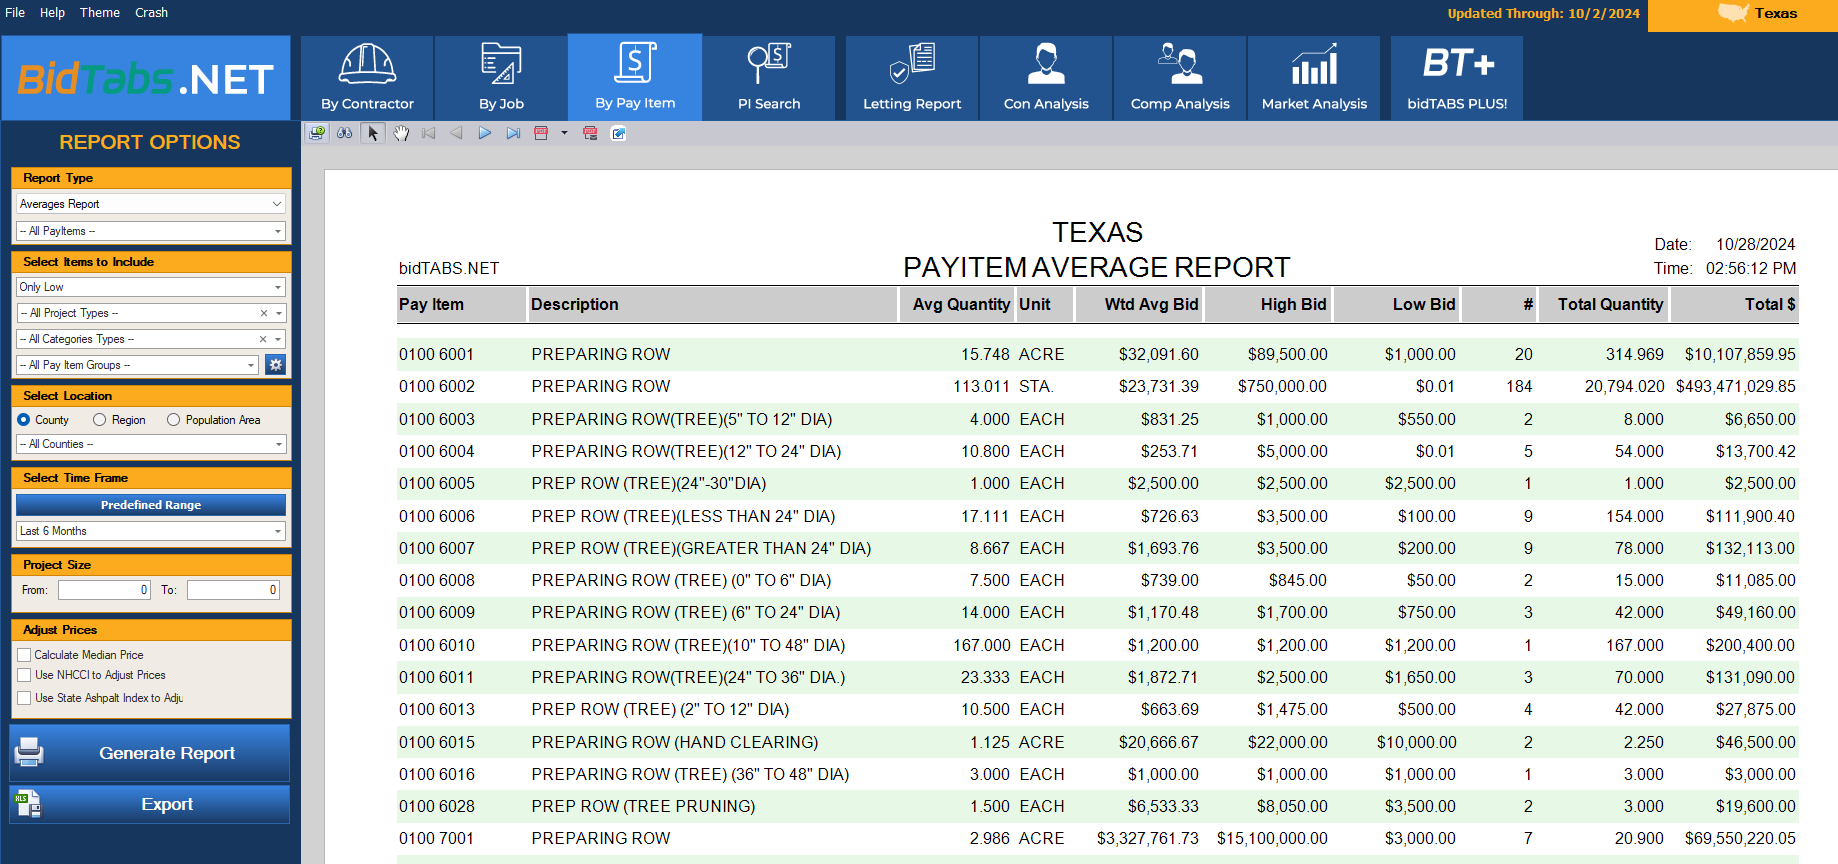Open bidTABS PLUS! module

[1457, 78]
